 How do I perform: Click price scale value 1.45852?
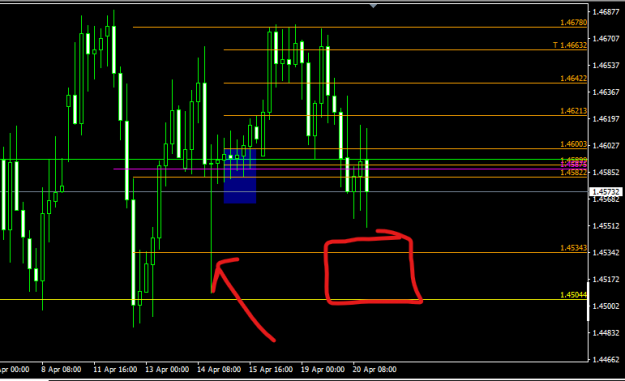pyautogui.click(x=606, y=172)
